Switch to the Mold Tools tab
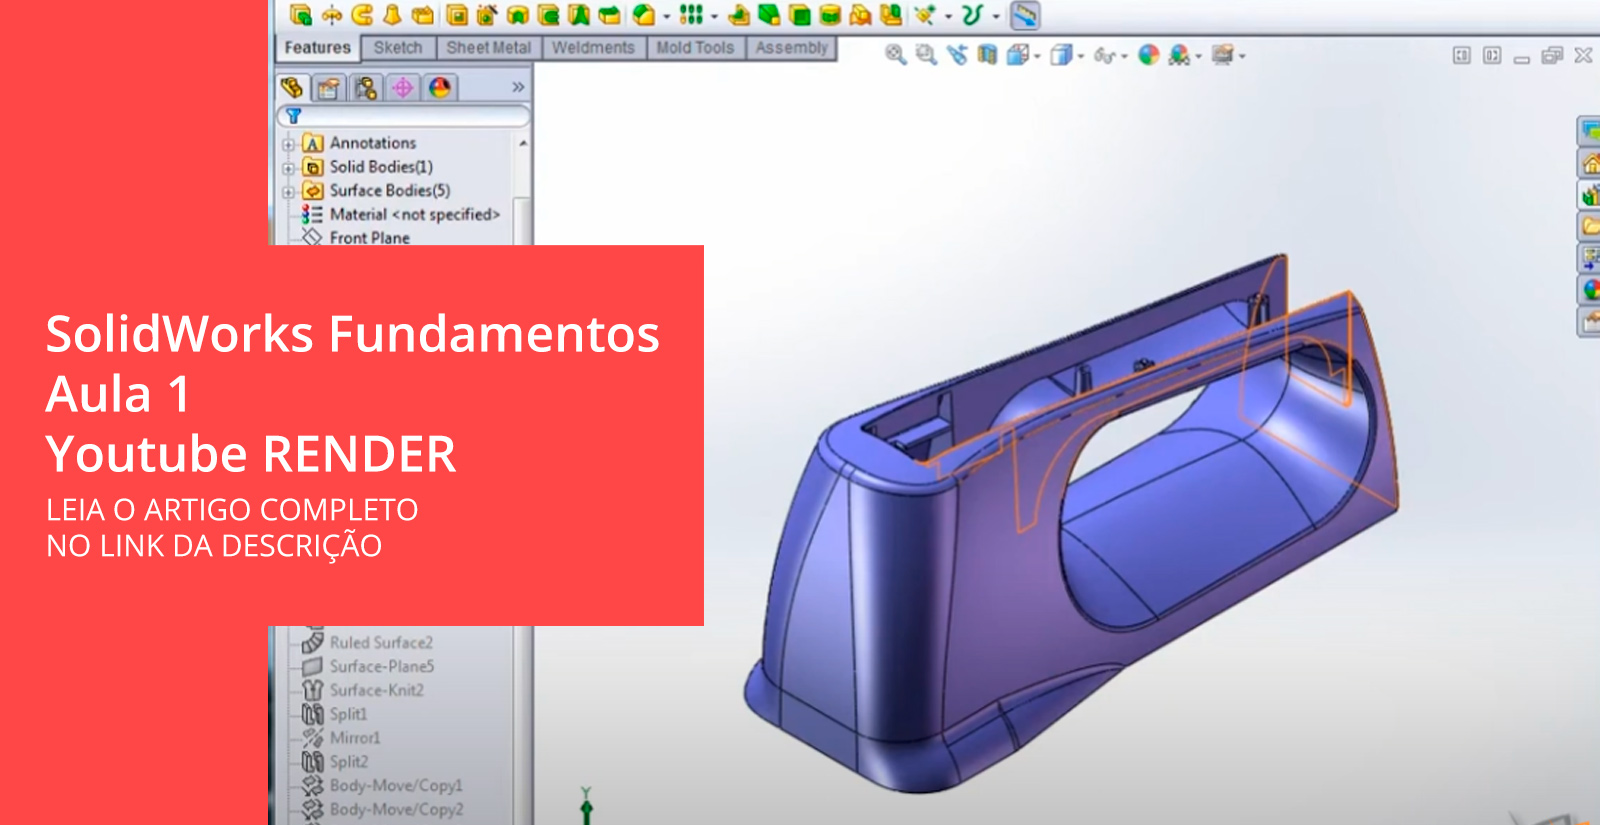This screenshot has width=1600, height=825. tap(695, 47)
